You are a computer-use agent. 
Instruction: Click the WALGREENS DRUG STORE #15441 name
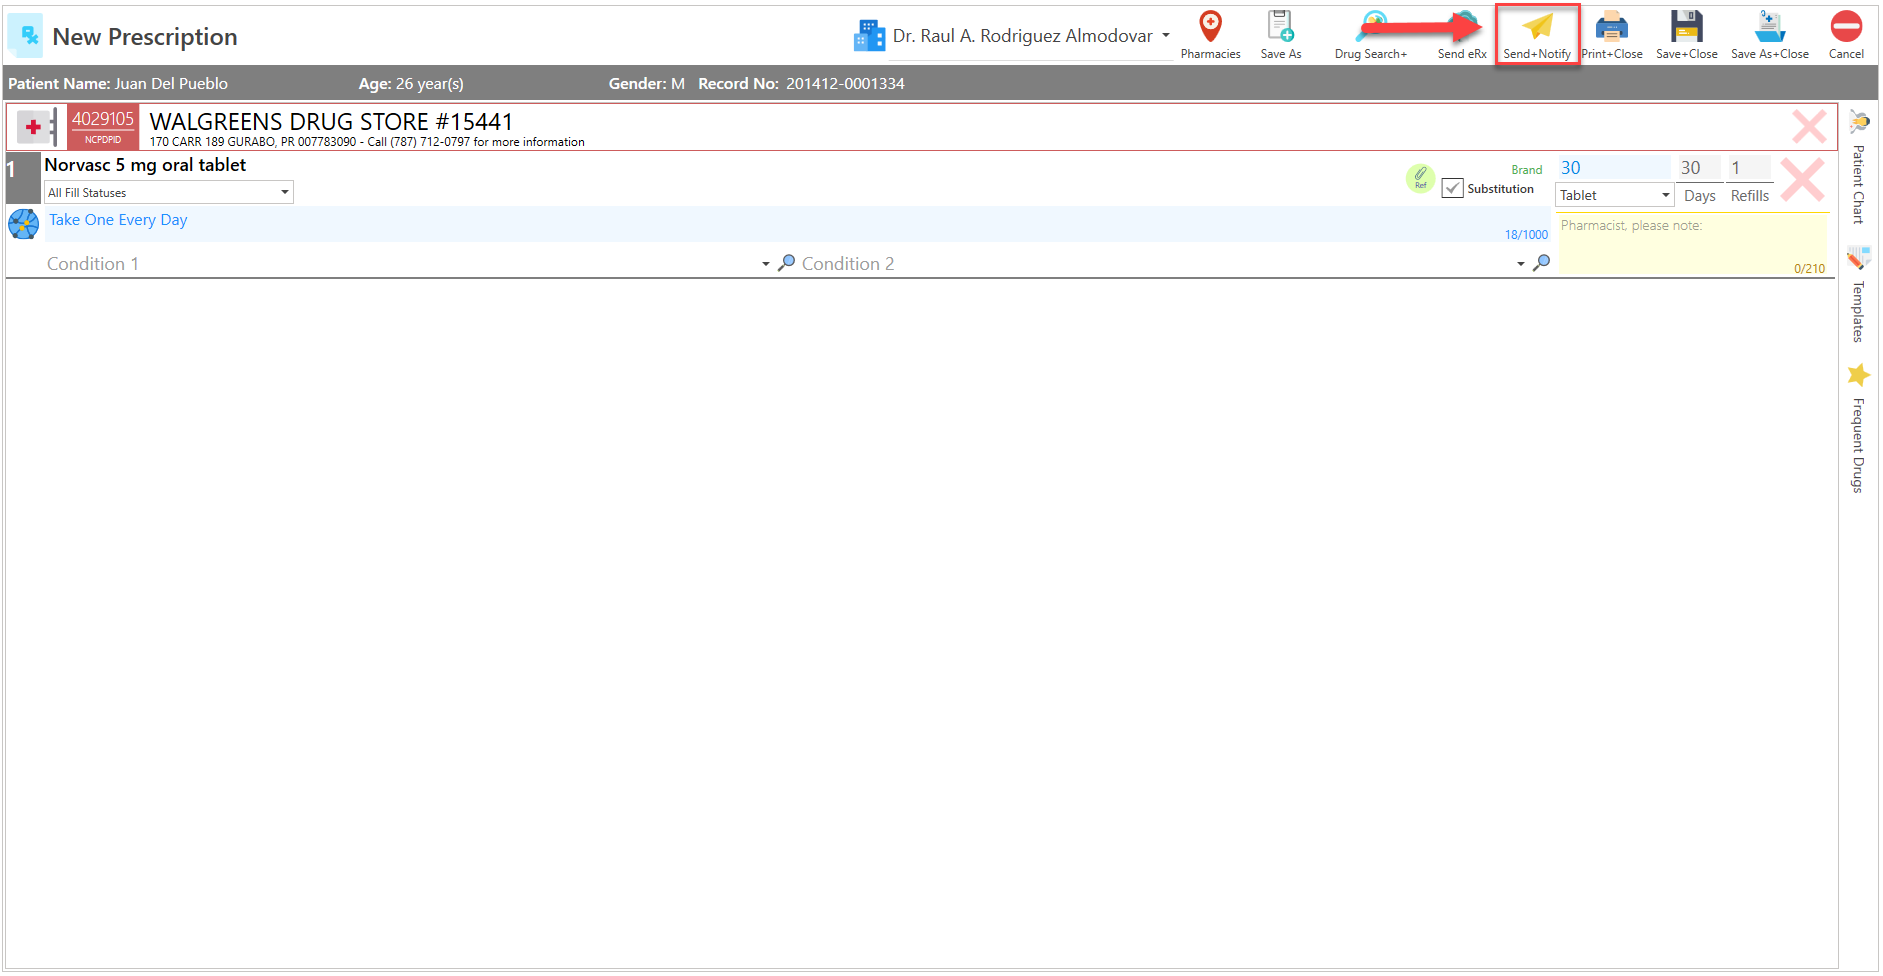[x=331, y=121]
